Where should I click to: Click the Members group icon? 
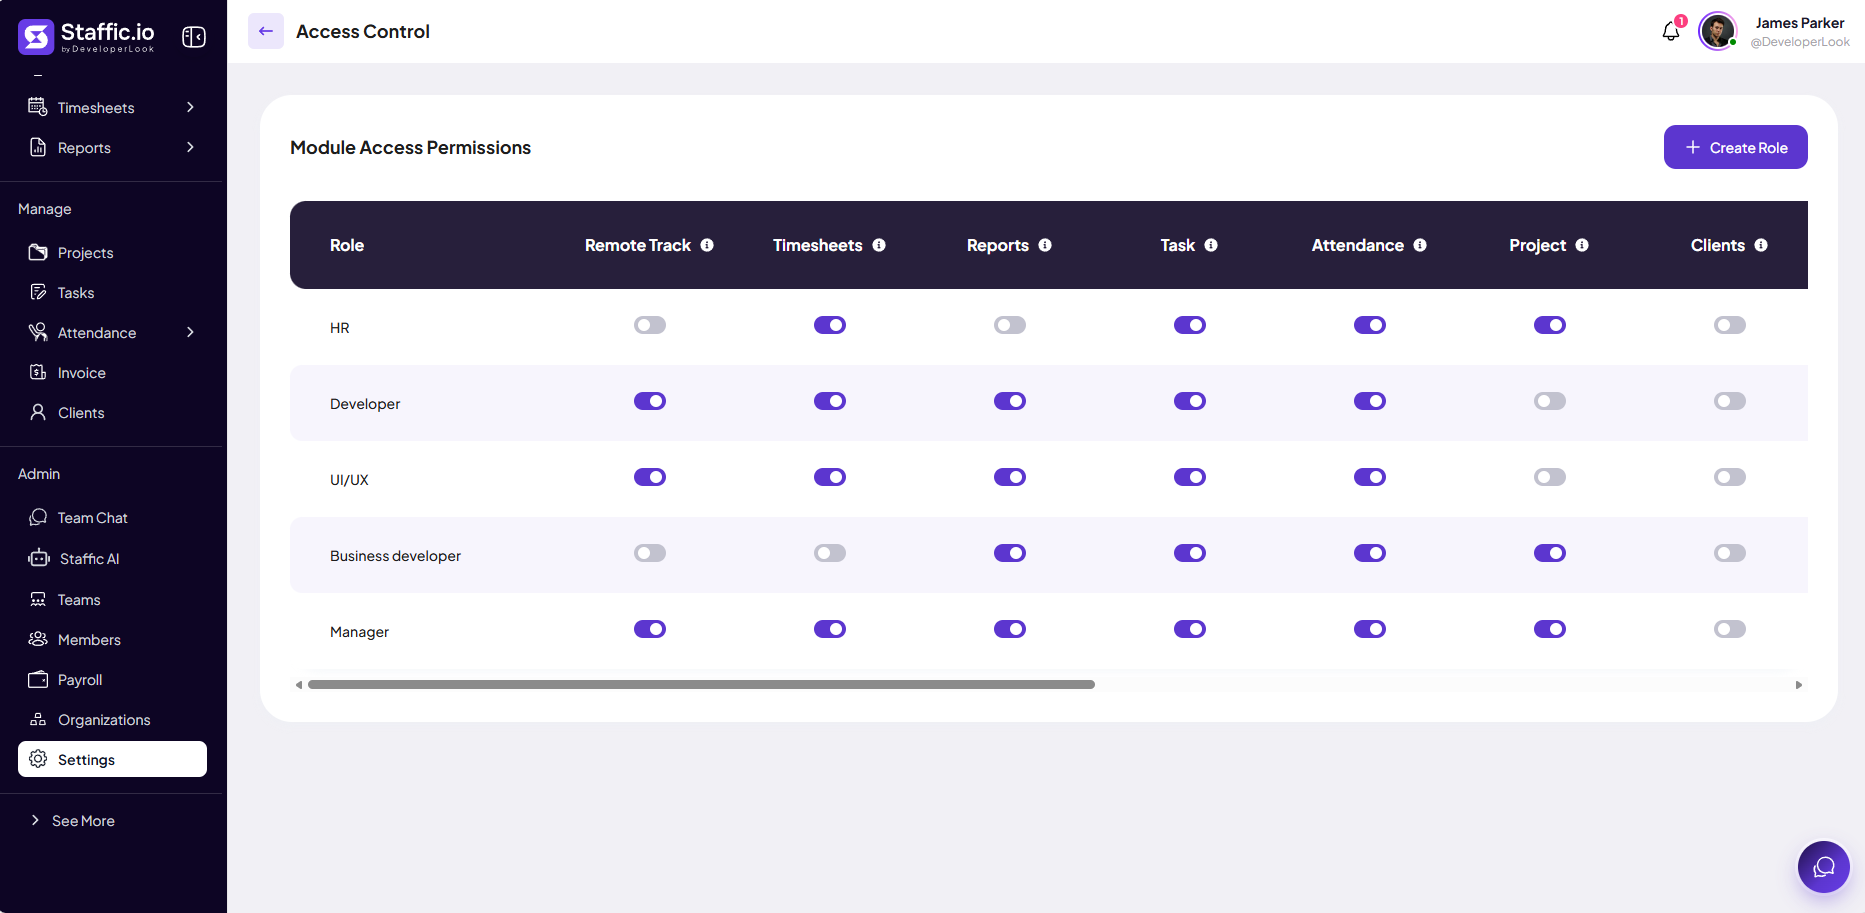(38, 639)
